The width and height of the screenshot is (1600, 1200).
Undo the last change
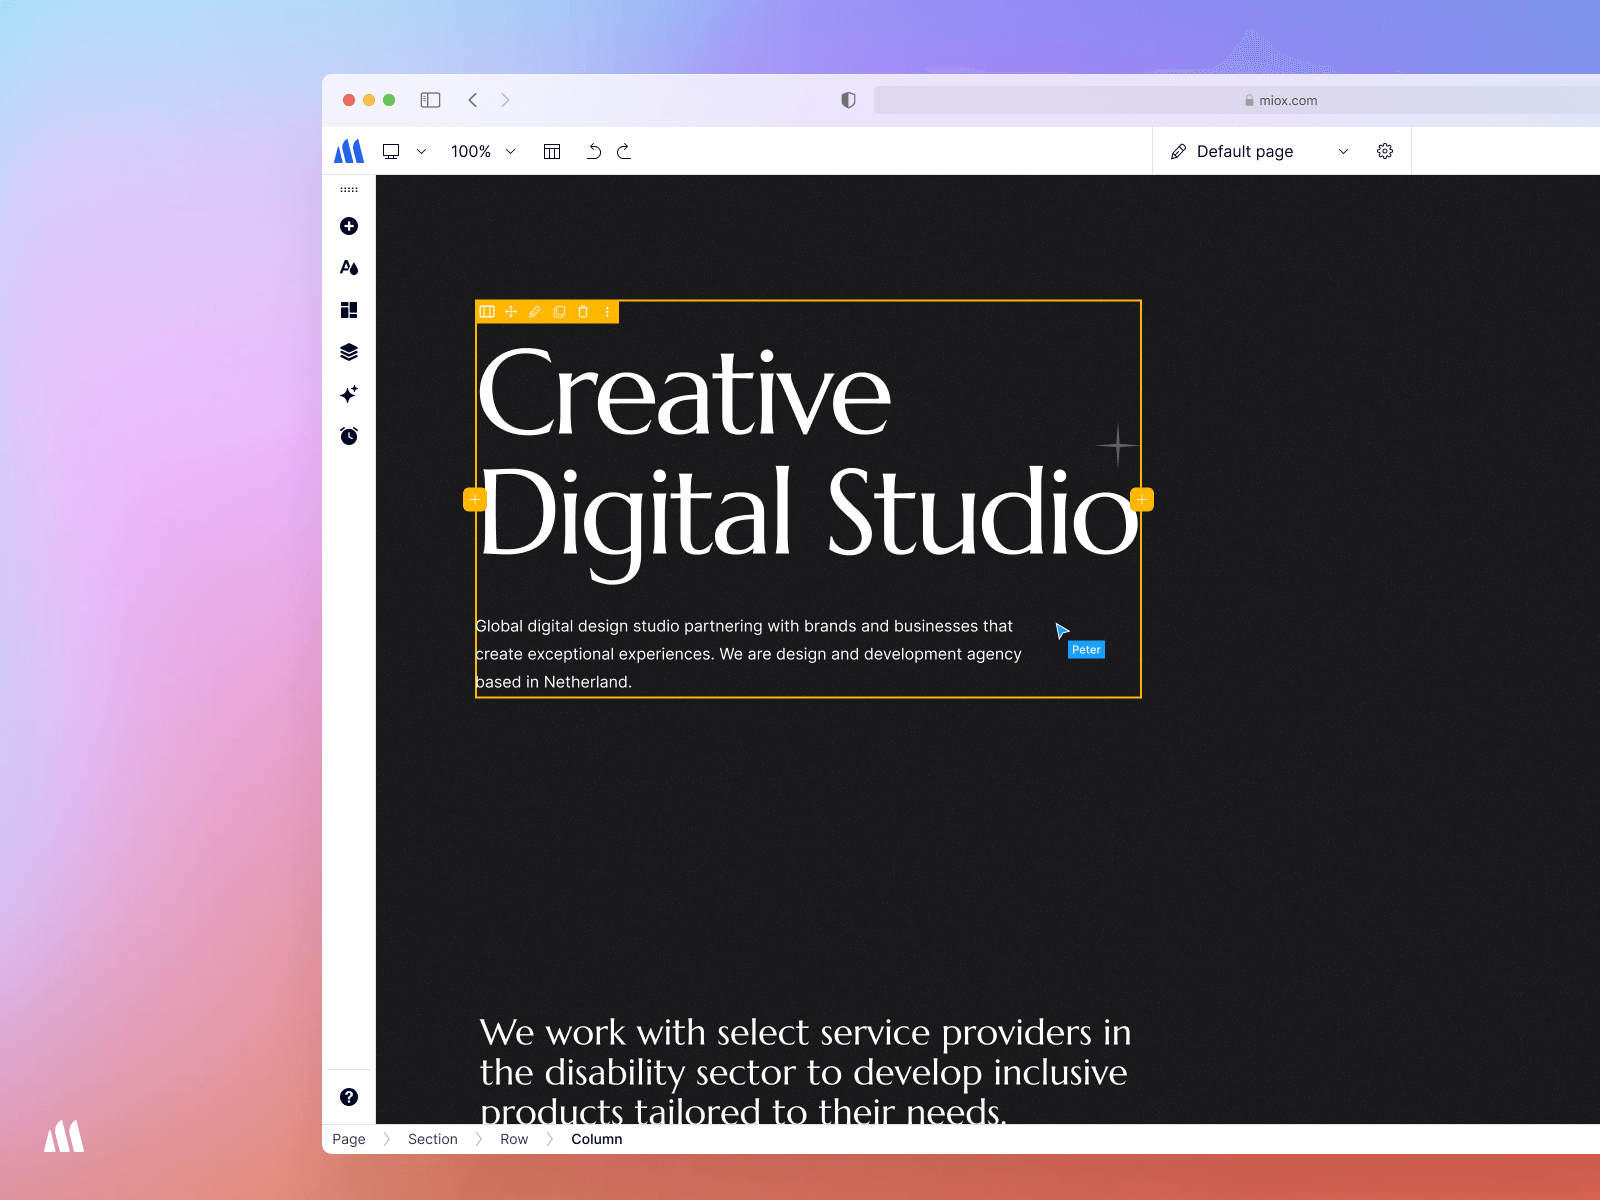[594, 151]
